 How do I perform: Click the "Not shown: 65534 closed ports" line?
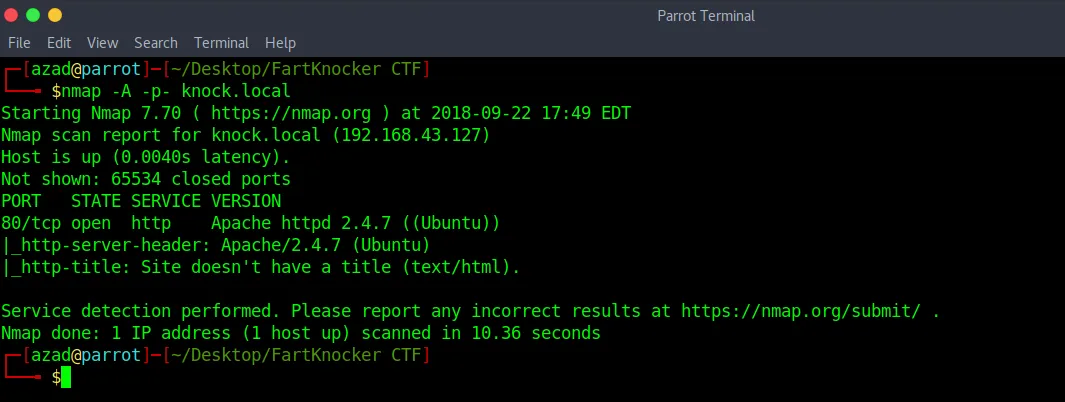tap(146, 179)
